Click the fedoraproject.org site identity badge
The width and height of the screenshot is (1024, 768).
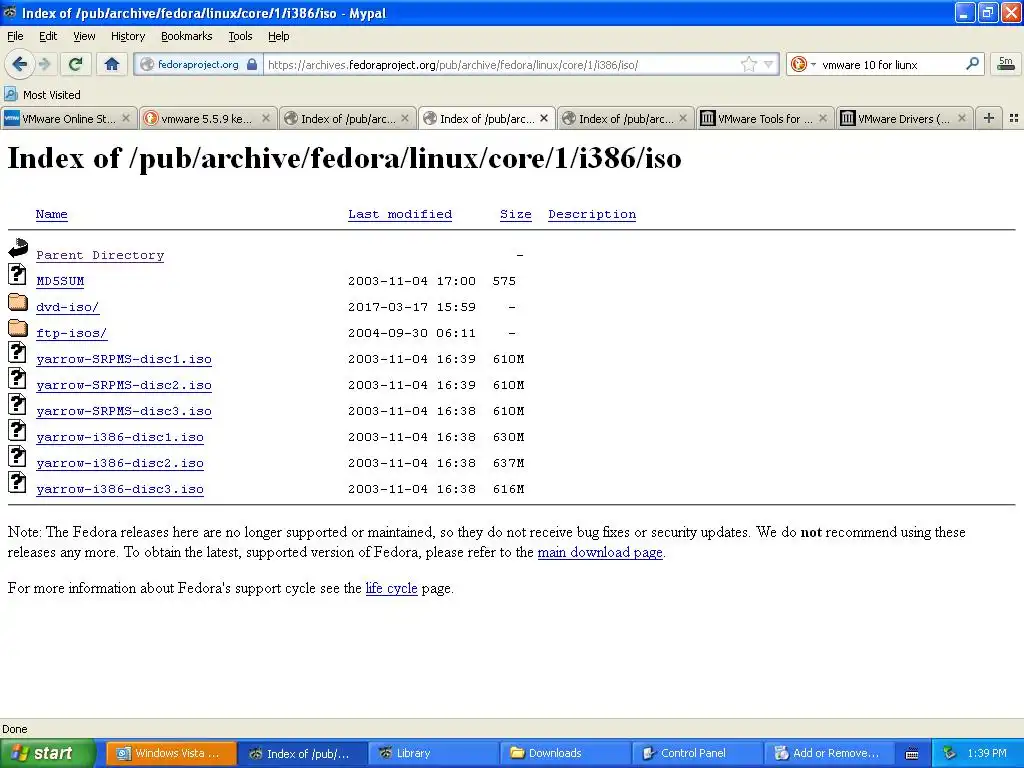point(199,64)
